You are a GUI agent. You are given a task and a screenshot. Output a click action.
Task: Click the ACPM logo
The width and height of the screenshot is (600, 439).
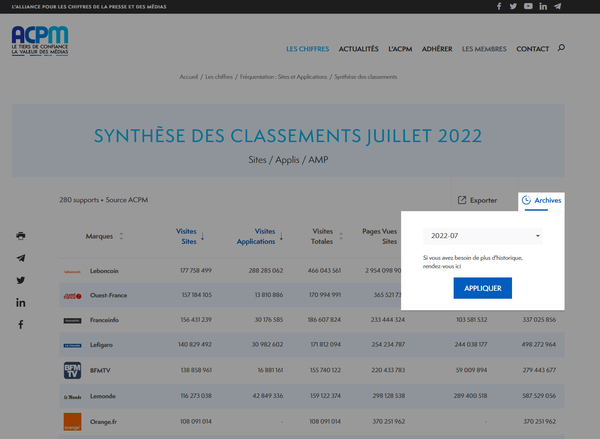pyautogui.click(x=40, y=41)
